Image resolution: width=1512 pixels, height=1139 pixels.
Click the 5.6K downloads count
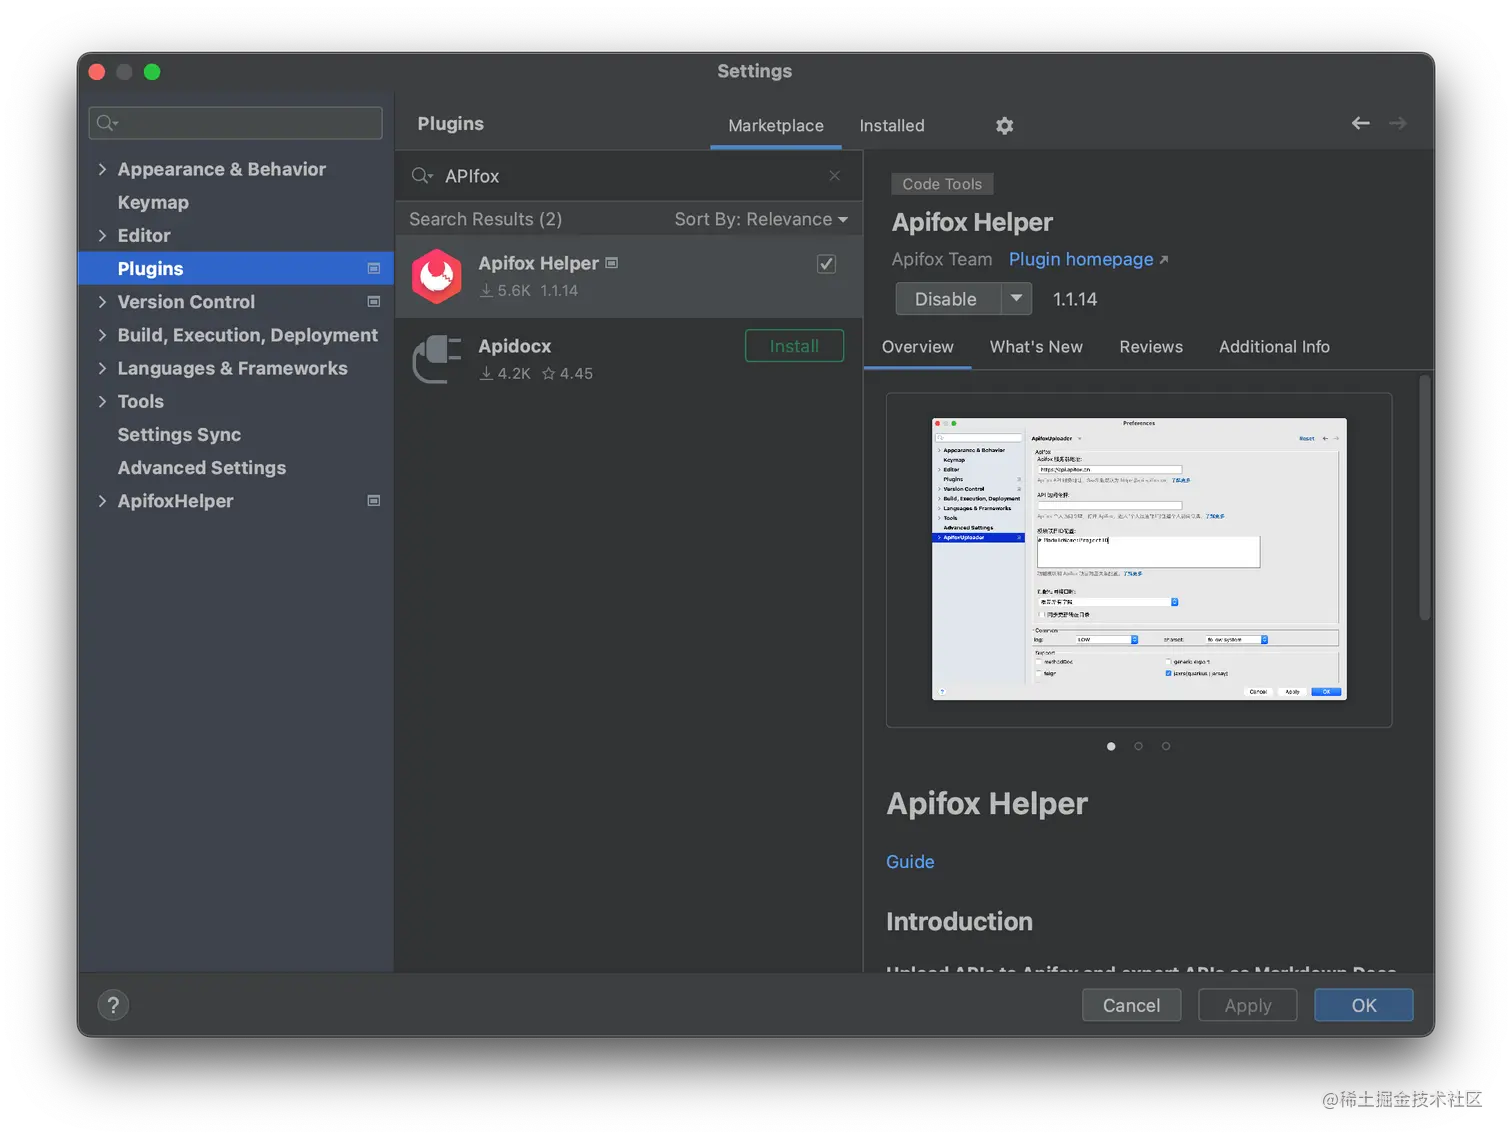pos(506,290)
